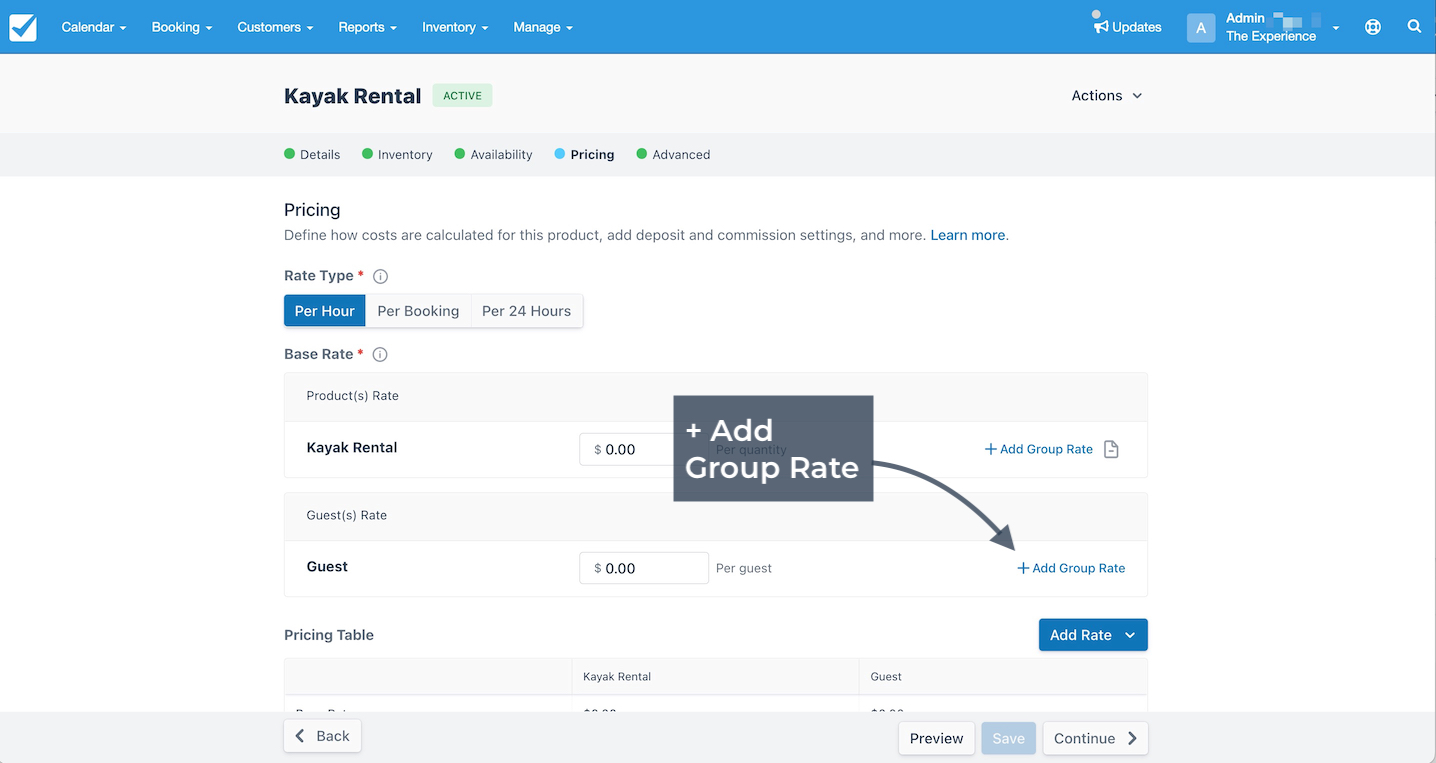The height and width of the screenshot is (763, 1436).
Task: Click the Kayak Rental column header
Action: [x=617, y=677]
